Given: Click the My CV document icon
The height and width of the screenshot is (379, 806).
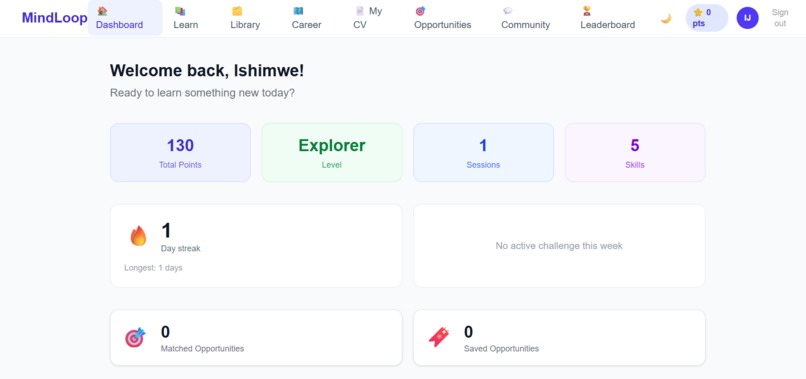Looking at the screenshot, I should [360, 11].
